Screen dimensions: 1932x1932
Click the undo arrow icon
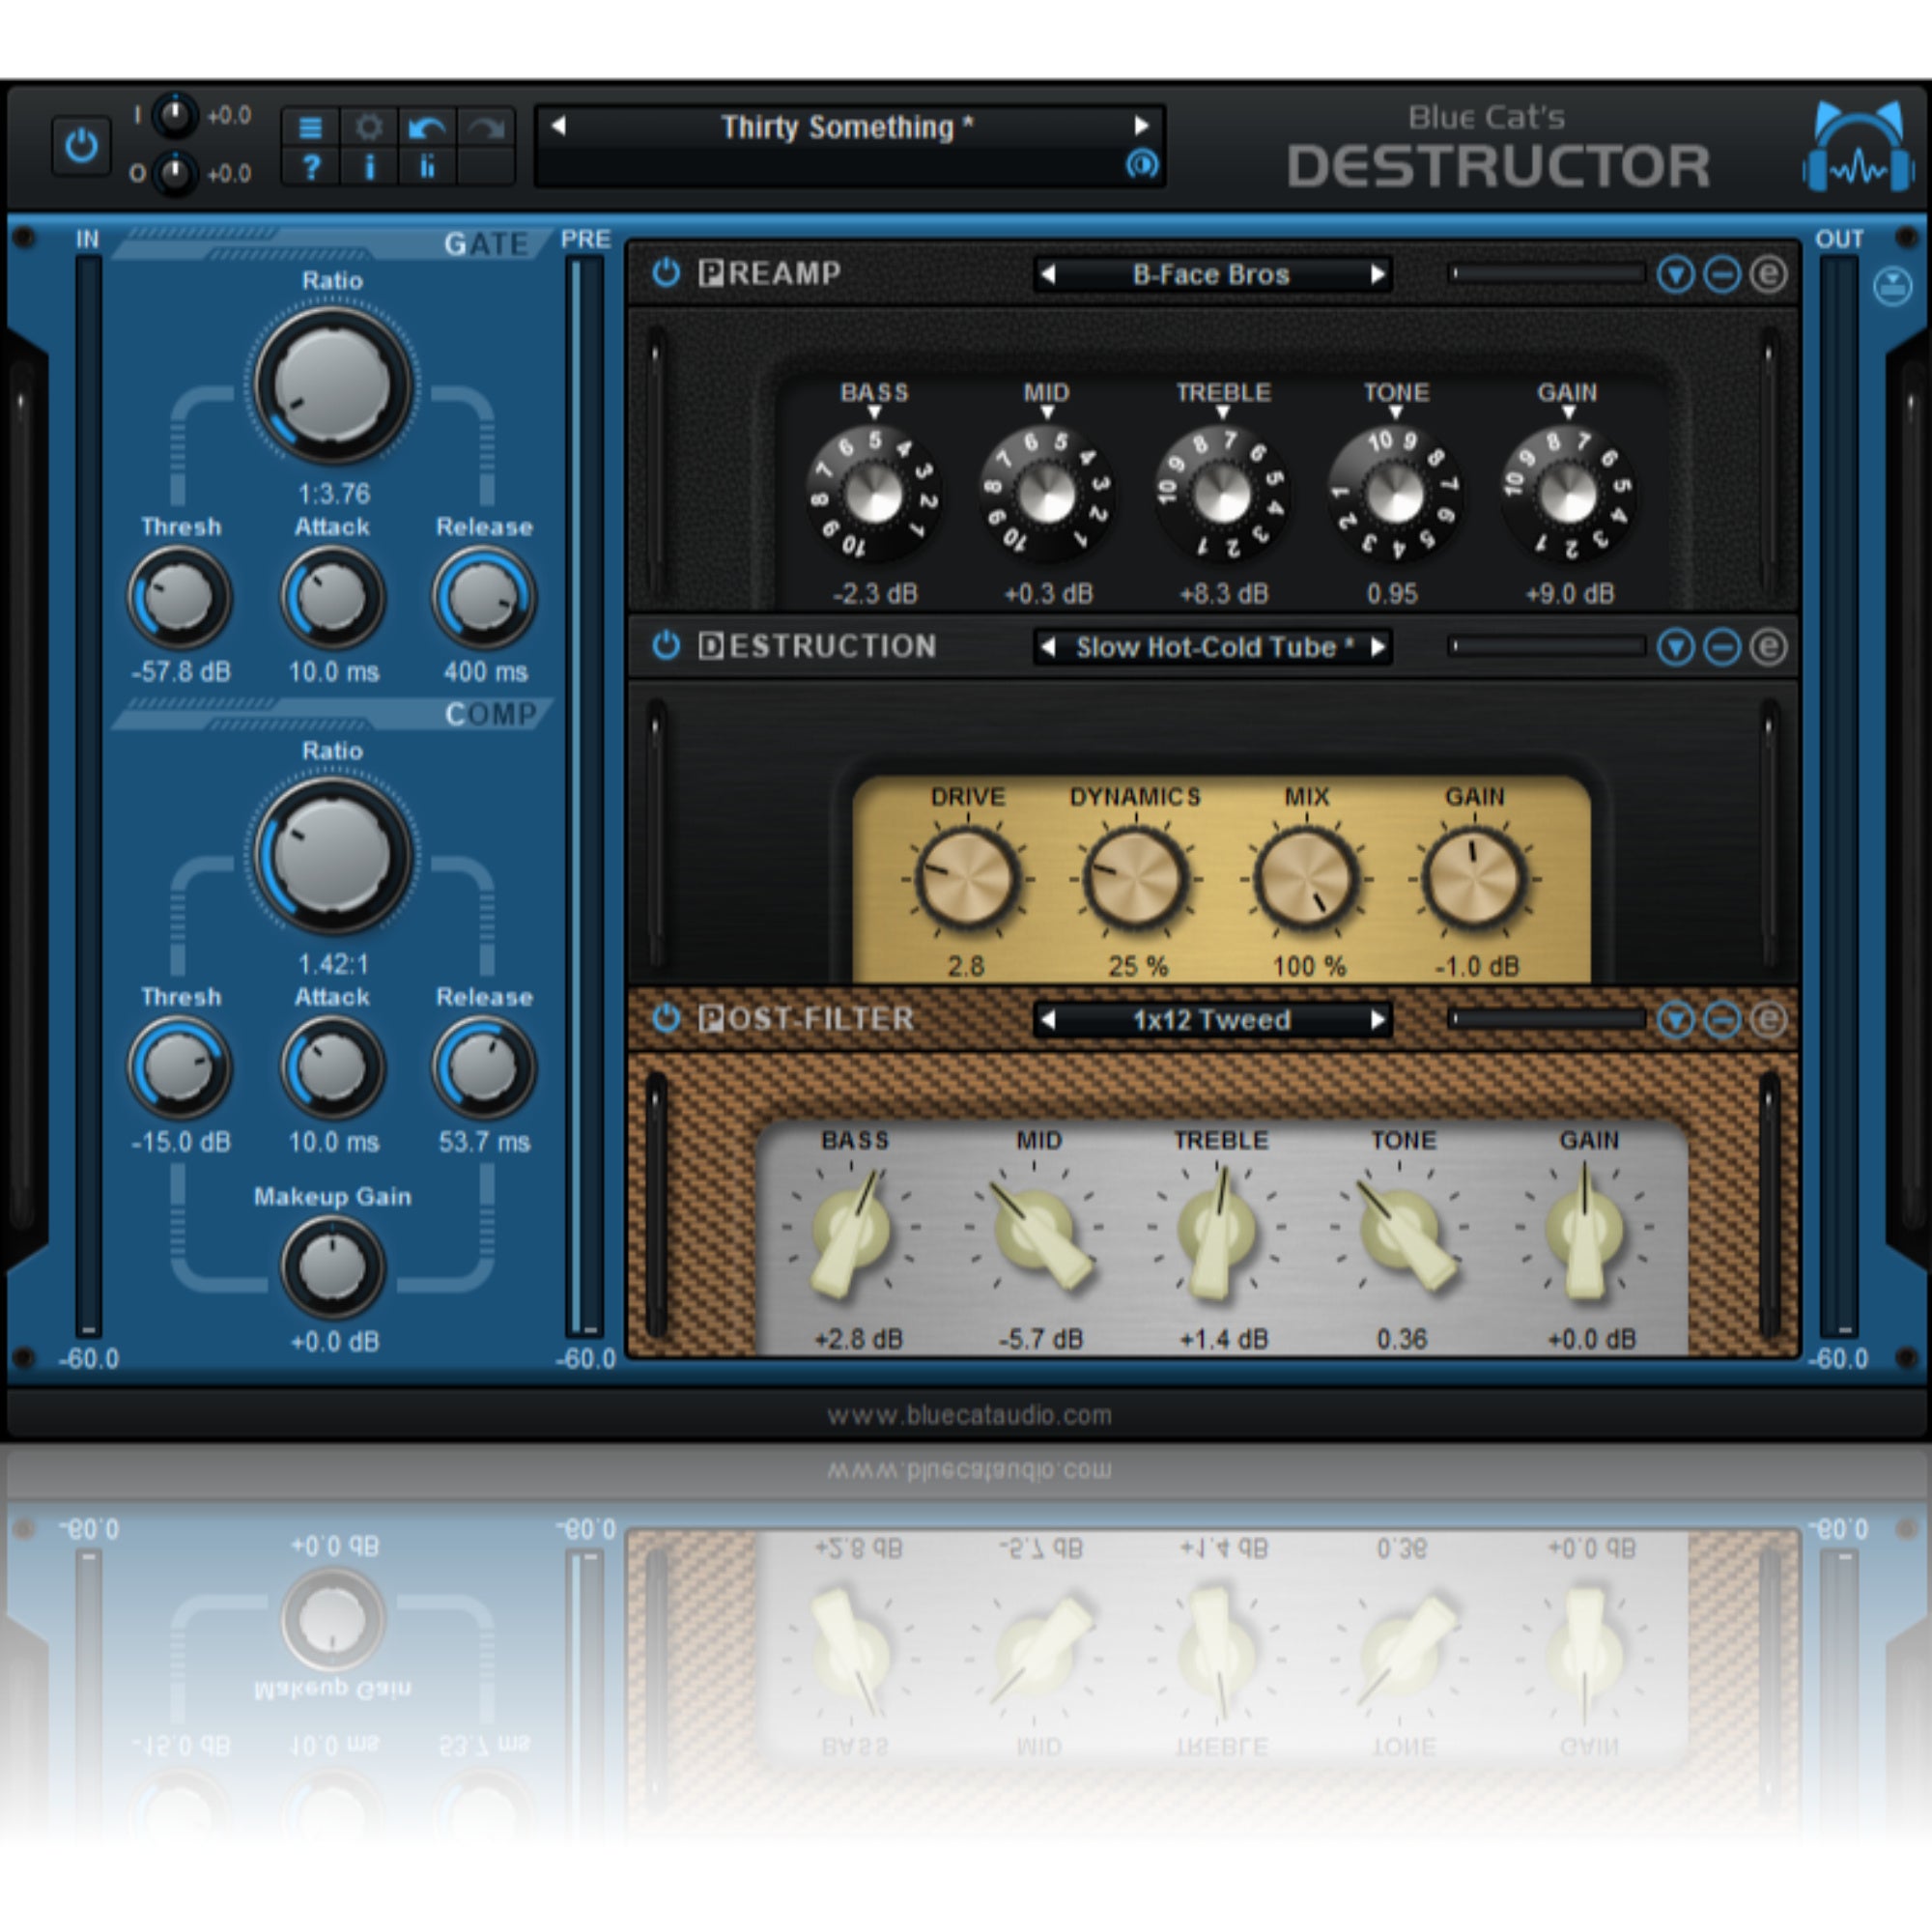coord(427,127)
